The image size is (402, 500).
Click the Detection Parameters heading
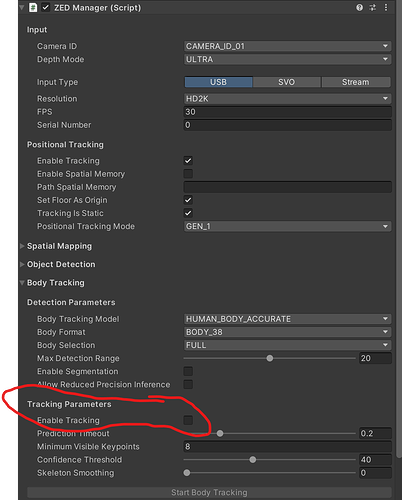(71, 302)
